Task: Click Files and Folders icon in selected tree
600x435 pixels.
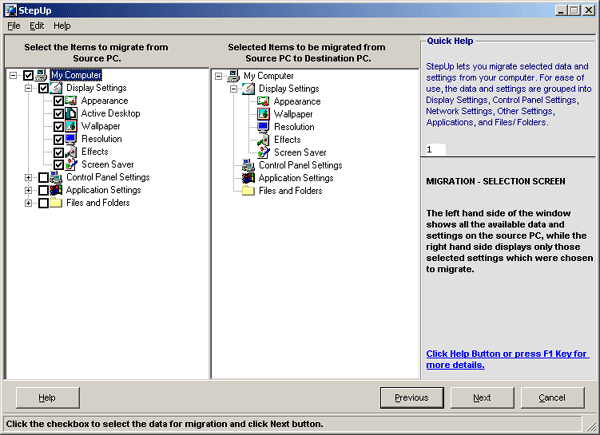Action: coord(248,191)
